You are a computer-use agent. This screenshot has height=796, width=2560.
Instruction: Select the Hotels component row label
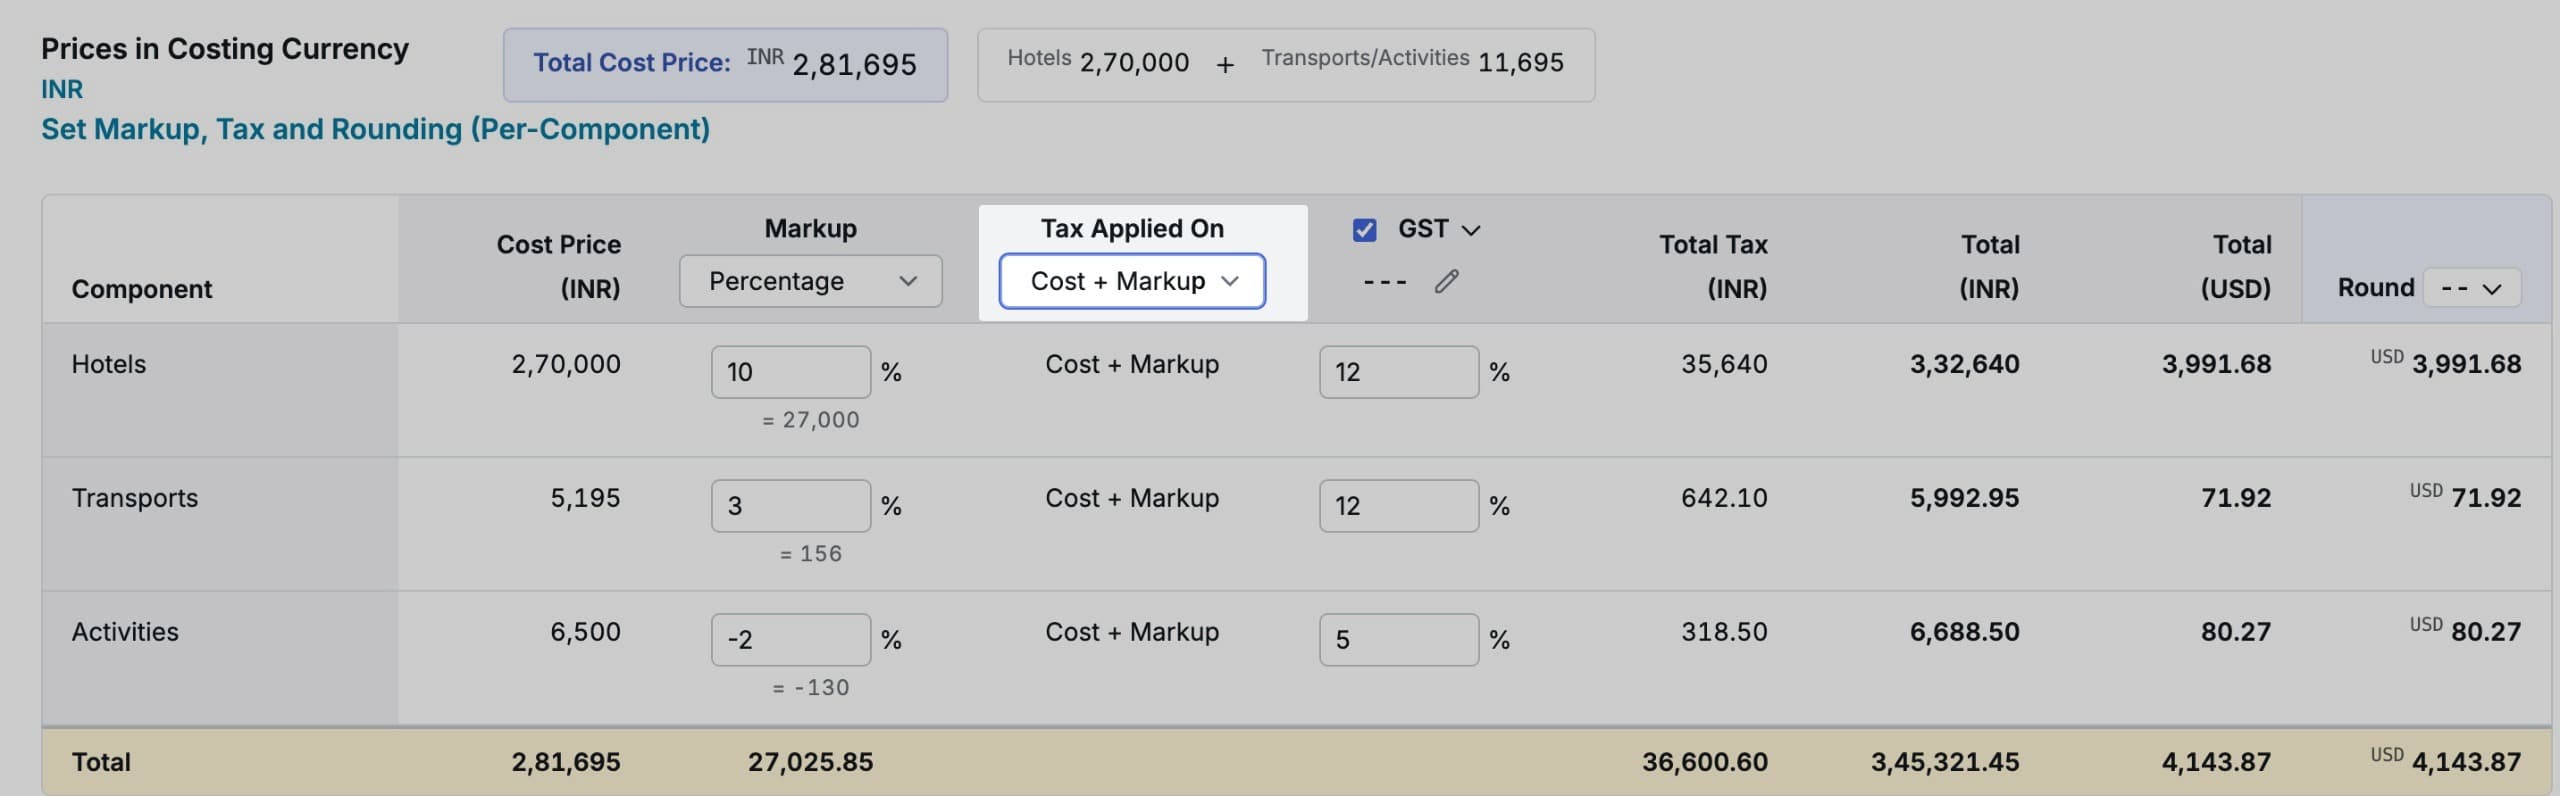[109, 365]
